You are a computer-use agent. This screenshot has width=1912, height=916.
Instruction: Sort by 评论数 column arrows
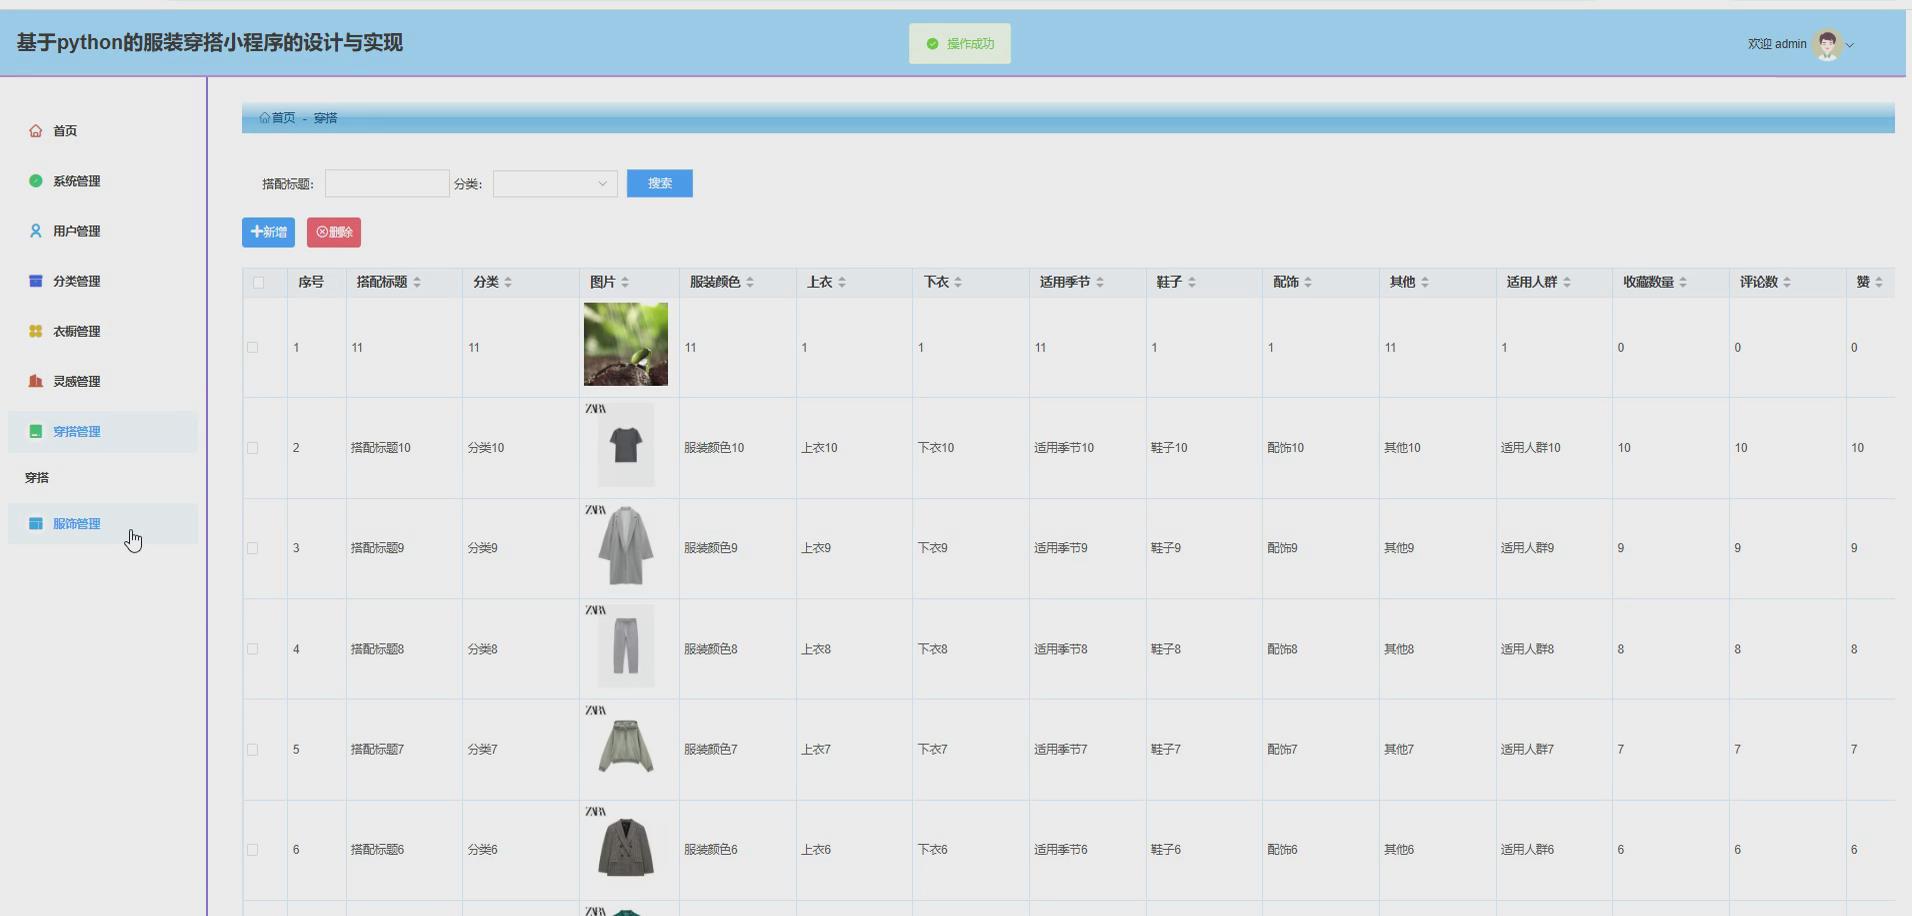click(x=1787, y=283)
